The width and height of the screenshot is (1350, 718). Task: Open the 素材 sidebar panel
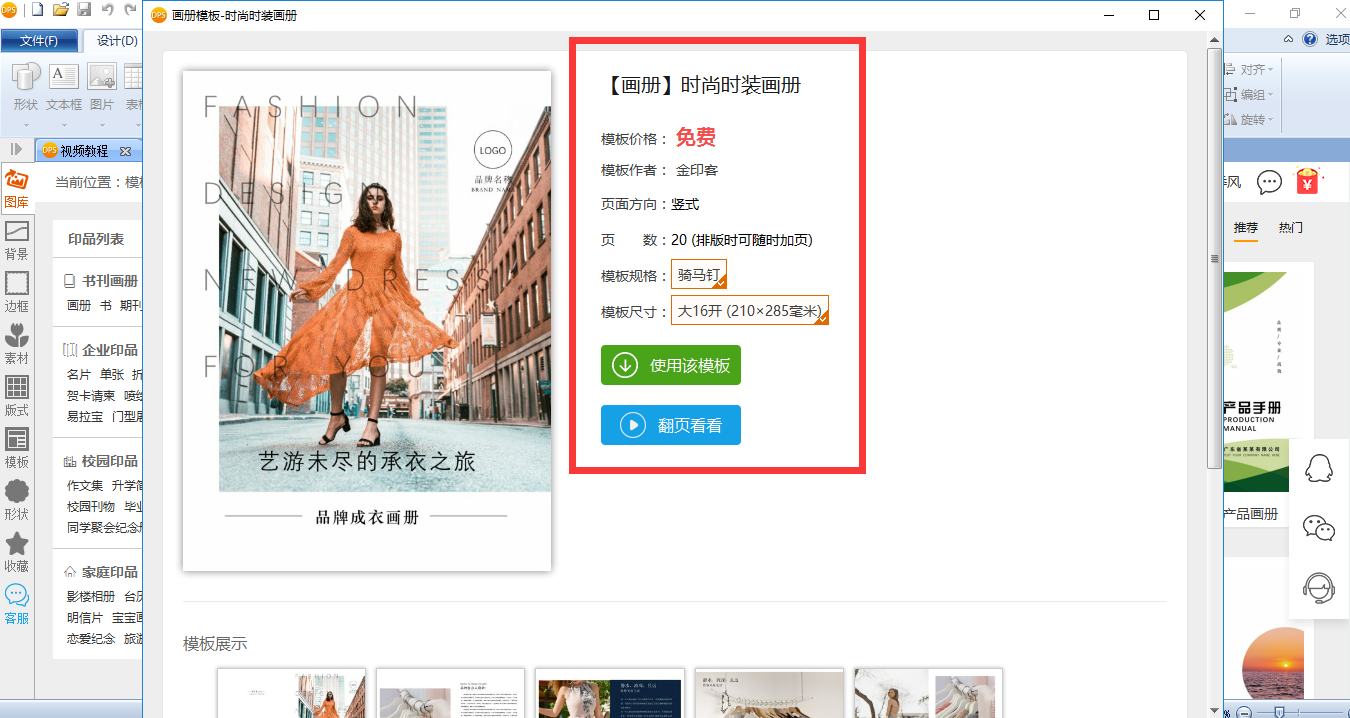[x=17, y=345]
